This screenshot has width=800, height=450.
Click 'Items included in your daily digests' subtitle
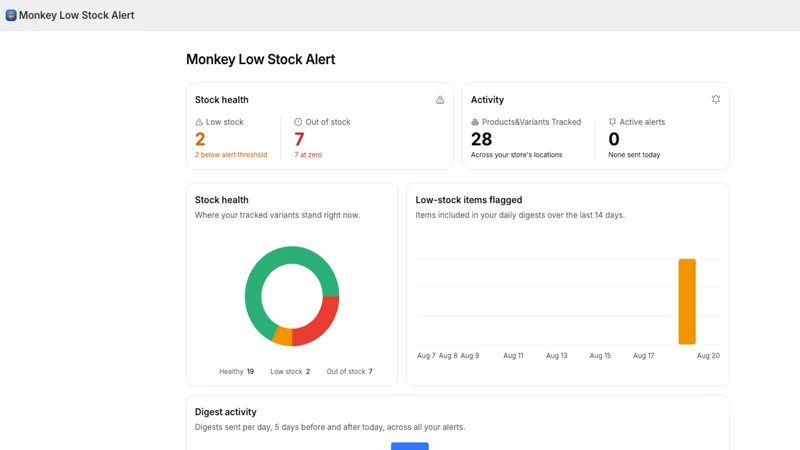(x=520, y=215)
